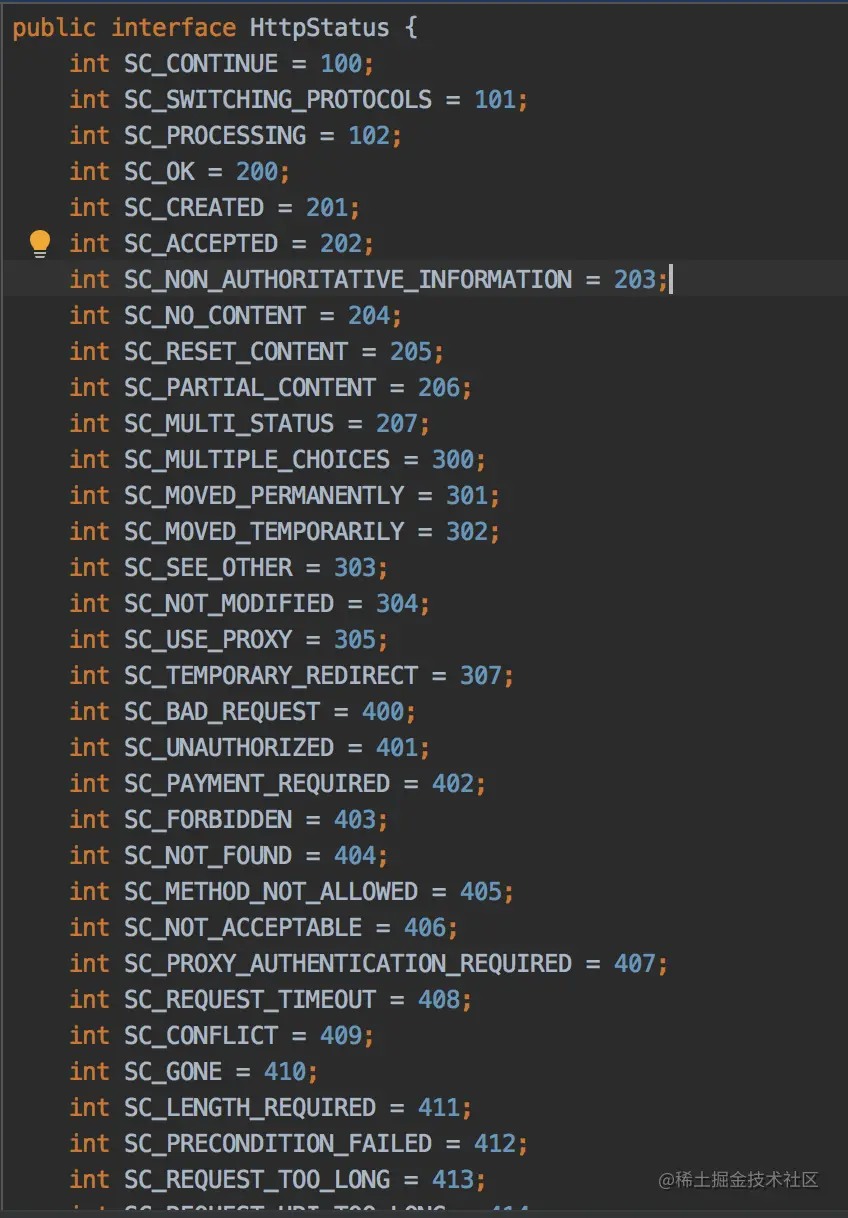Screen dimensions: 848x1218
Task: Click the SC_UNAUTHORIZED constant
Action: coord(229,747)
